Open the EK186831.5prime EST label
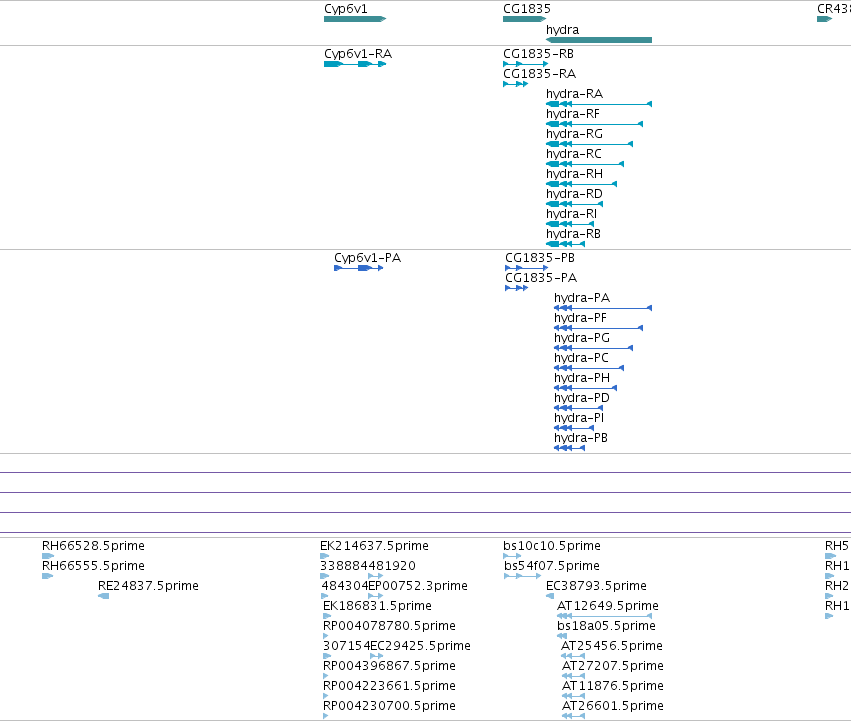The image size is (851, 721). point(377,606)
